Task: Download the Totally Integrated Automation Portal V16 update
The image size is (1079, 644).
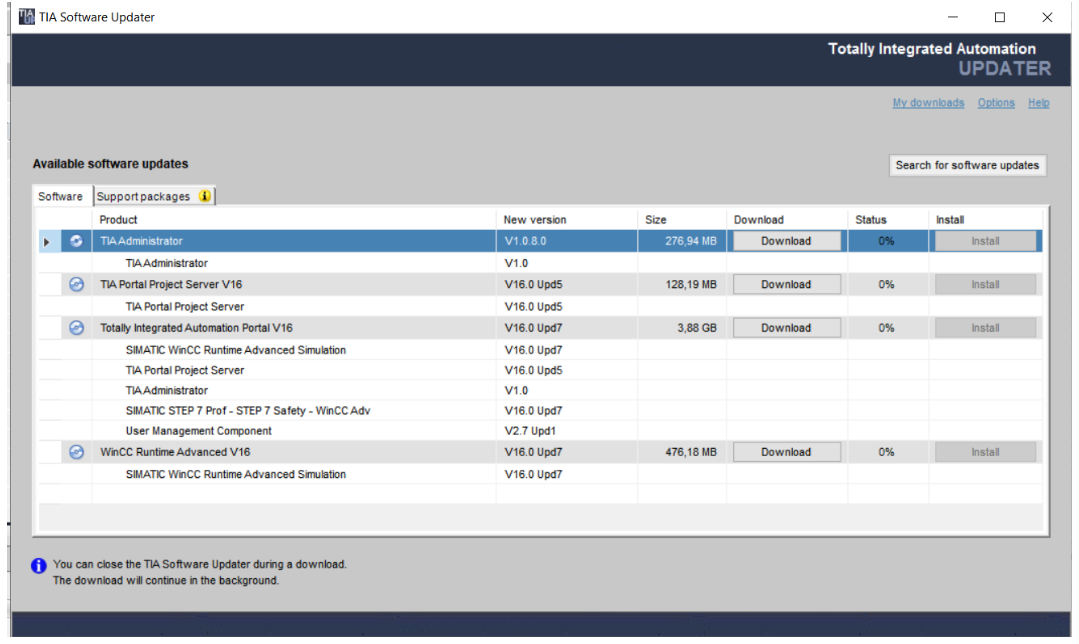Action: tap(787, 328)
